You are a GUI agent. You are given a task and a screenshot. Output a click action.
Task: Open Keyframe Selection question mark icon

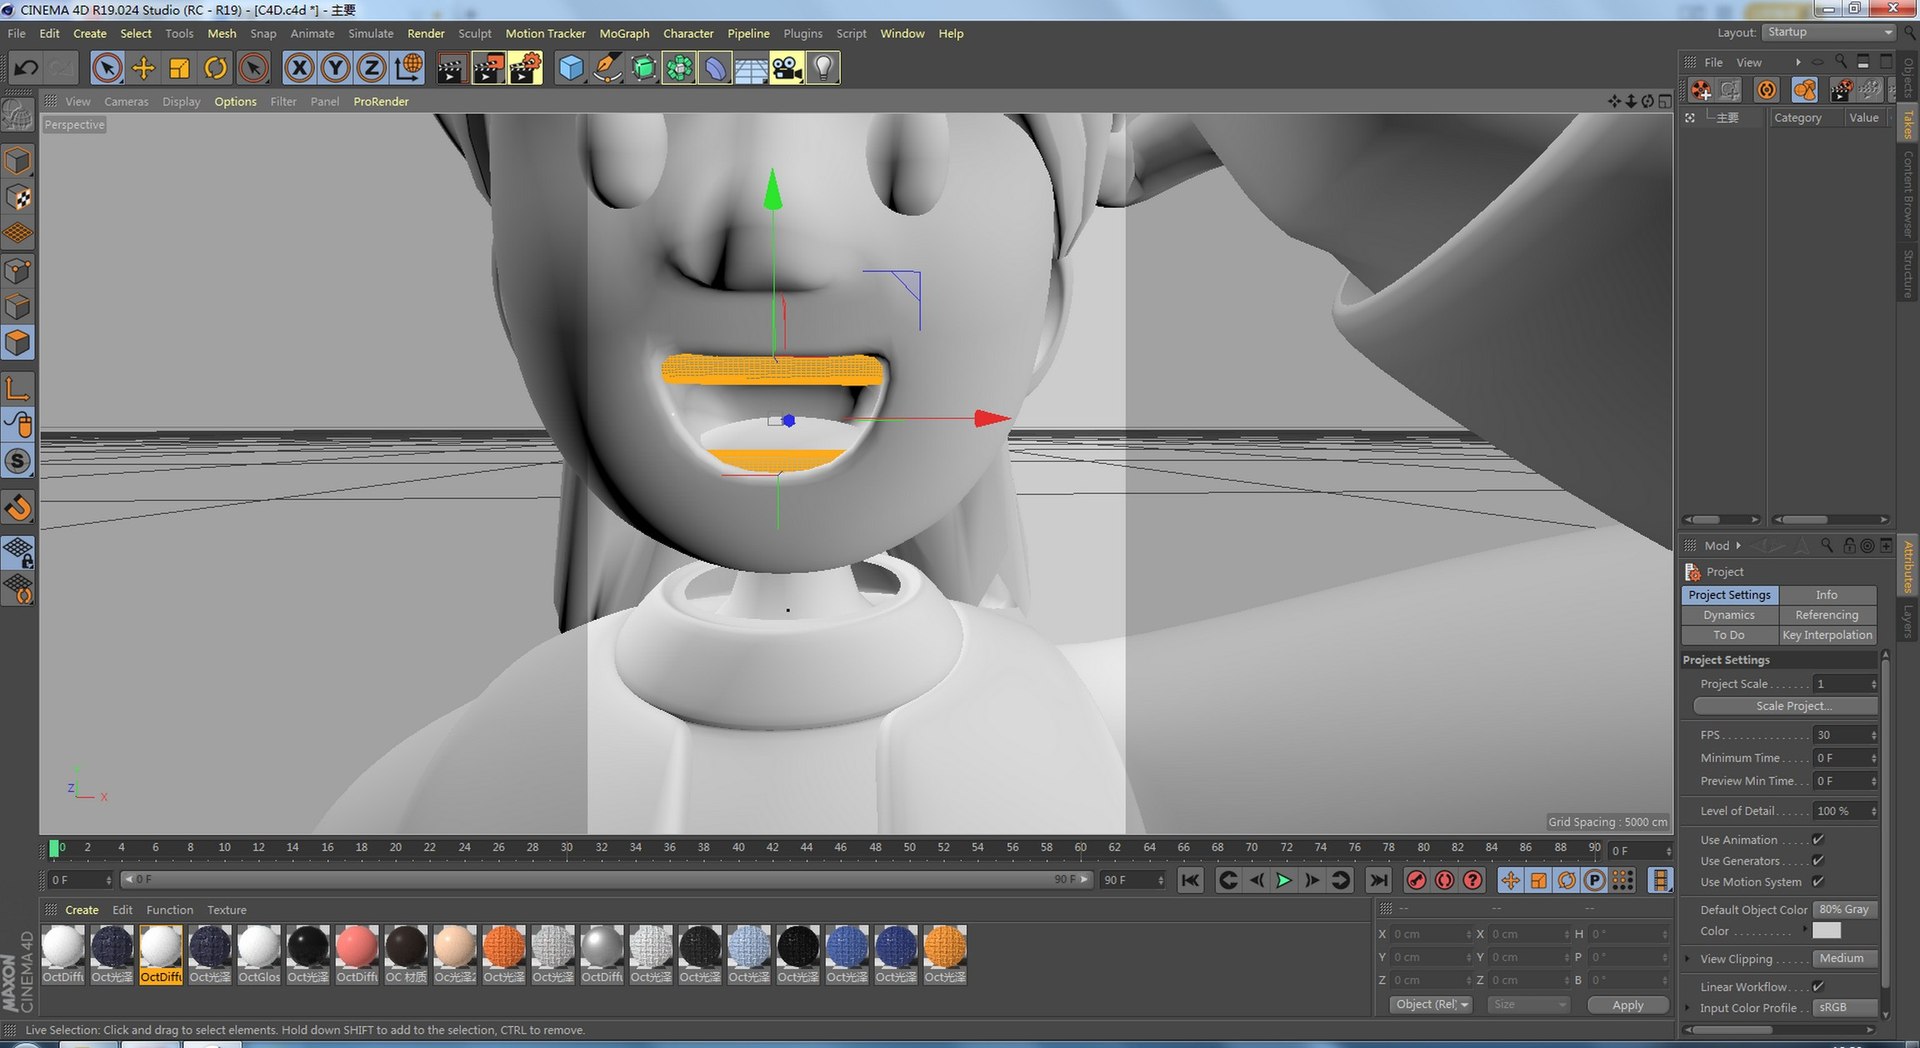pos(1473,880)
